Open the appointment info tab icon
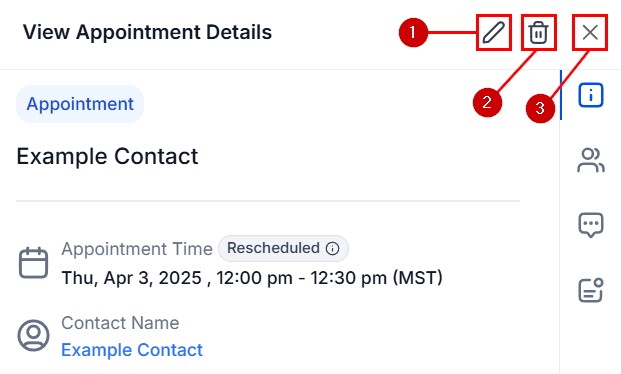The image size is (621, 374). (x=591, y=95)
